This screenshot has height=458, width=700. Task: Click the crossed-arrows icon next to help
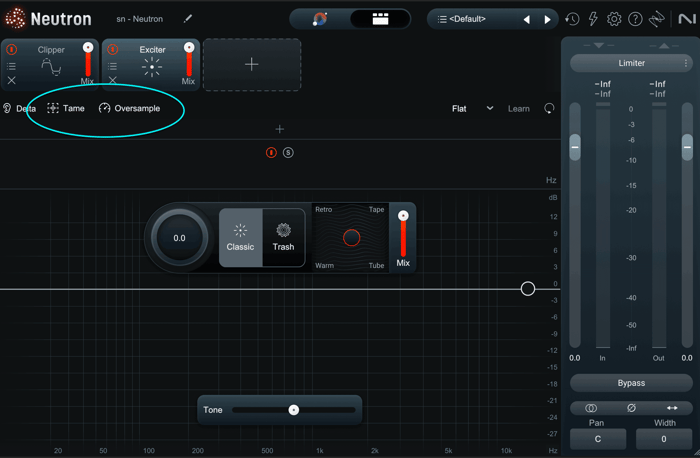coord(656,19)
